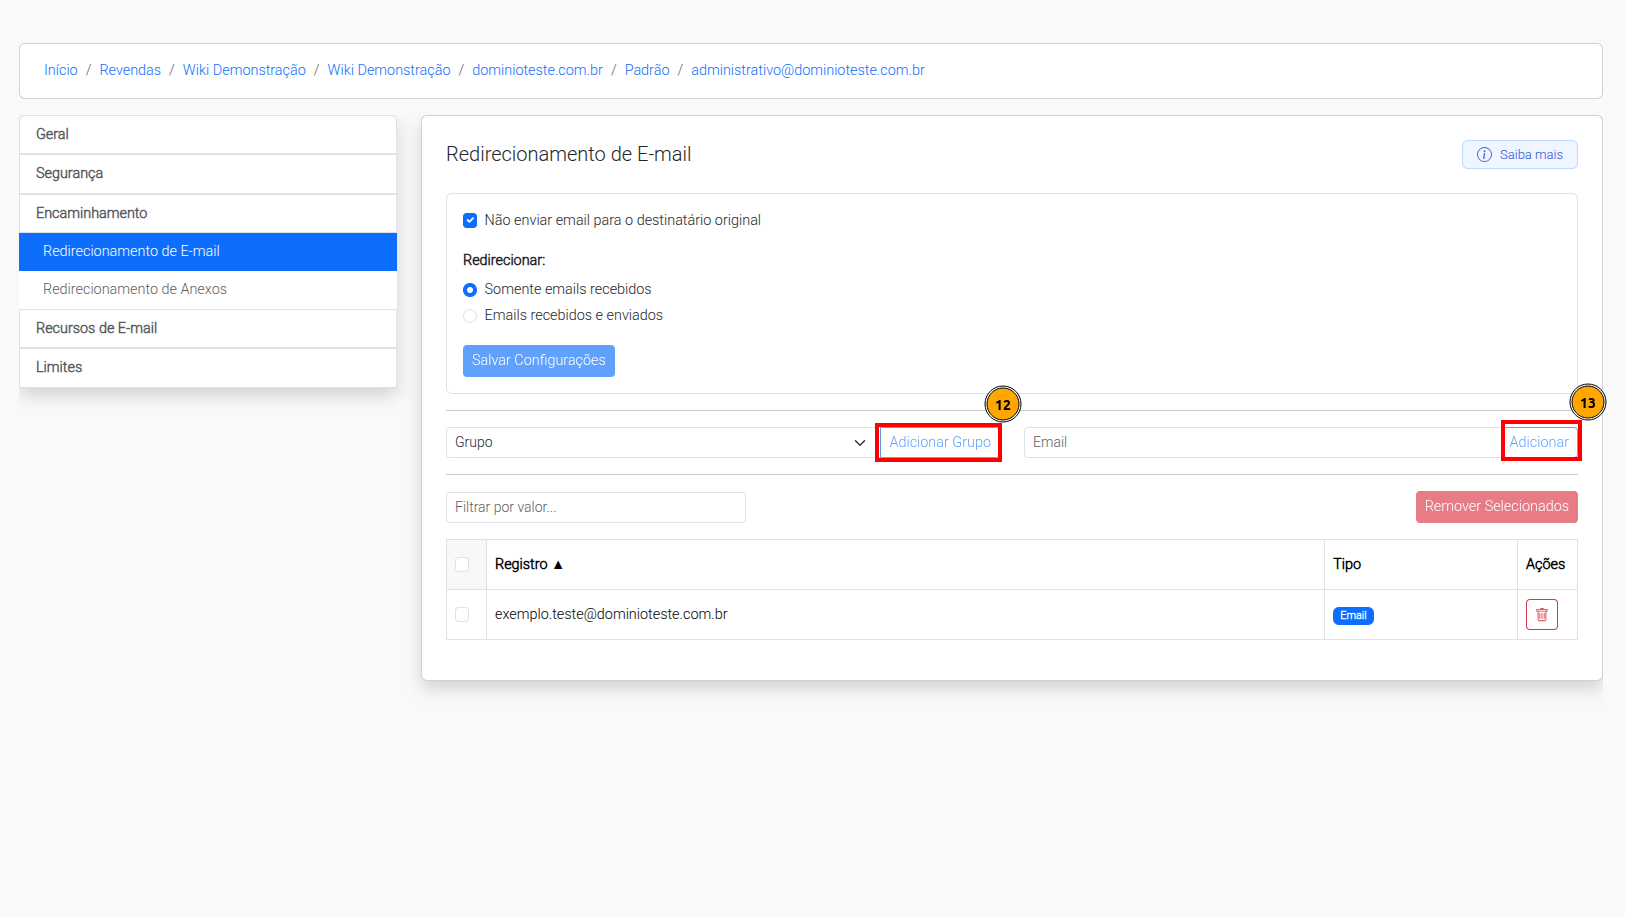1625x917 pixels.
Task: Go to Início breadcrumb
Action: click(x=61, y=70)
